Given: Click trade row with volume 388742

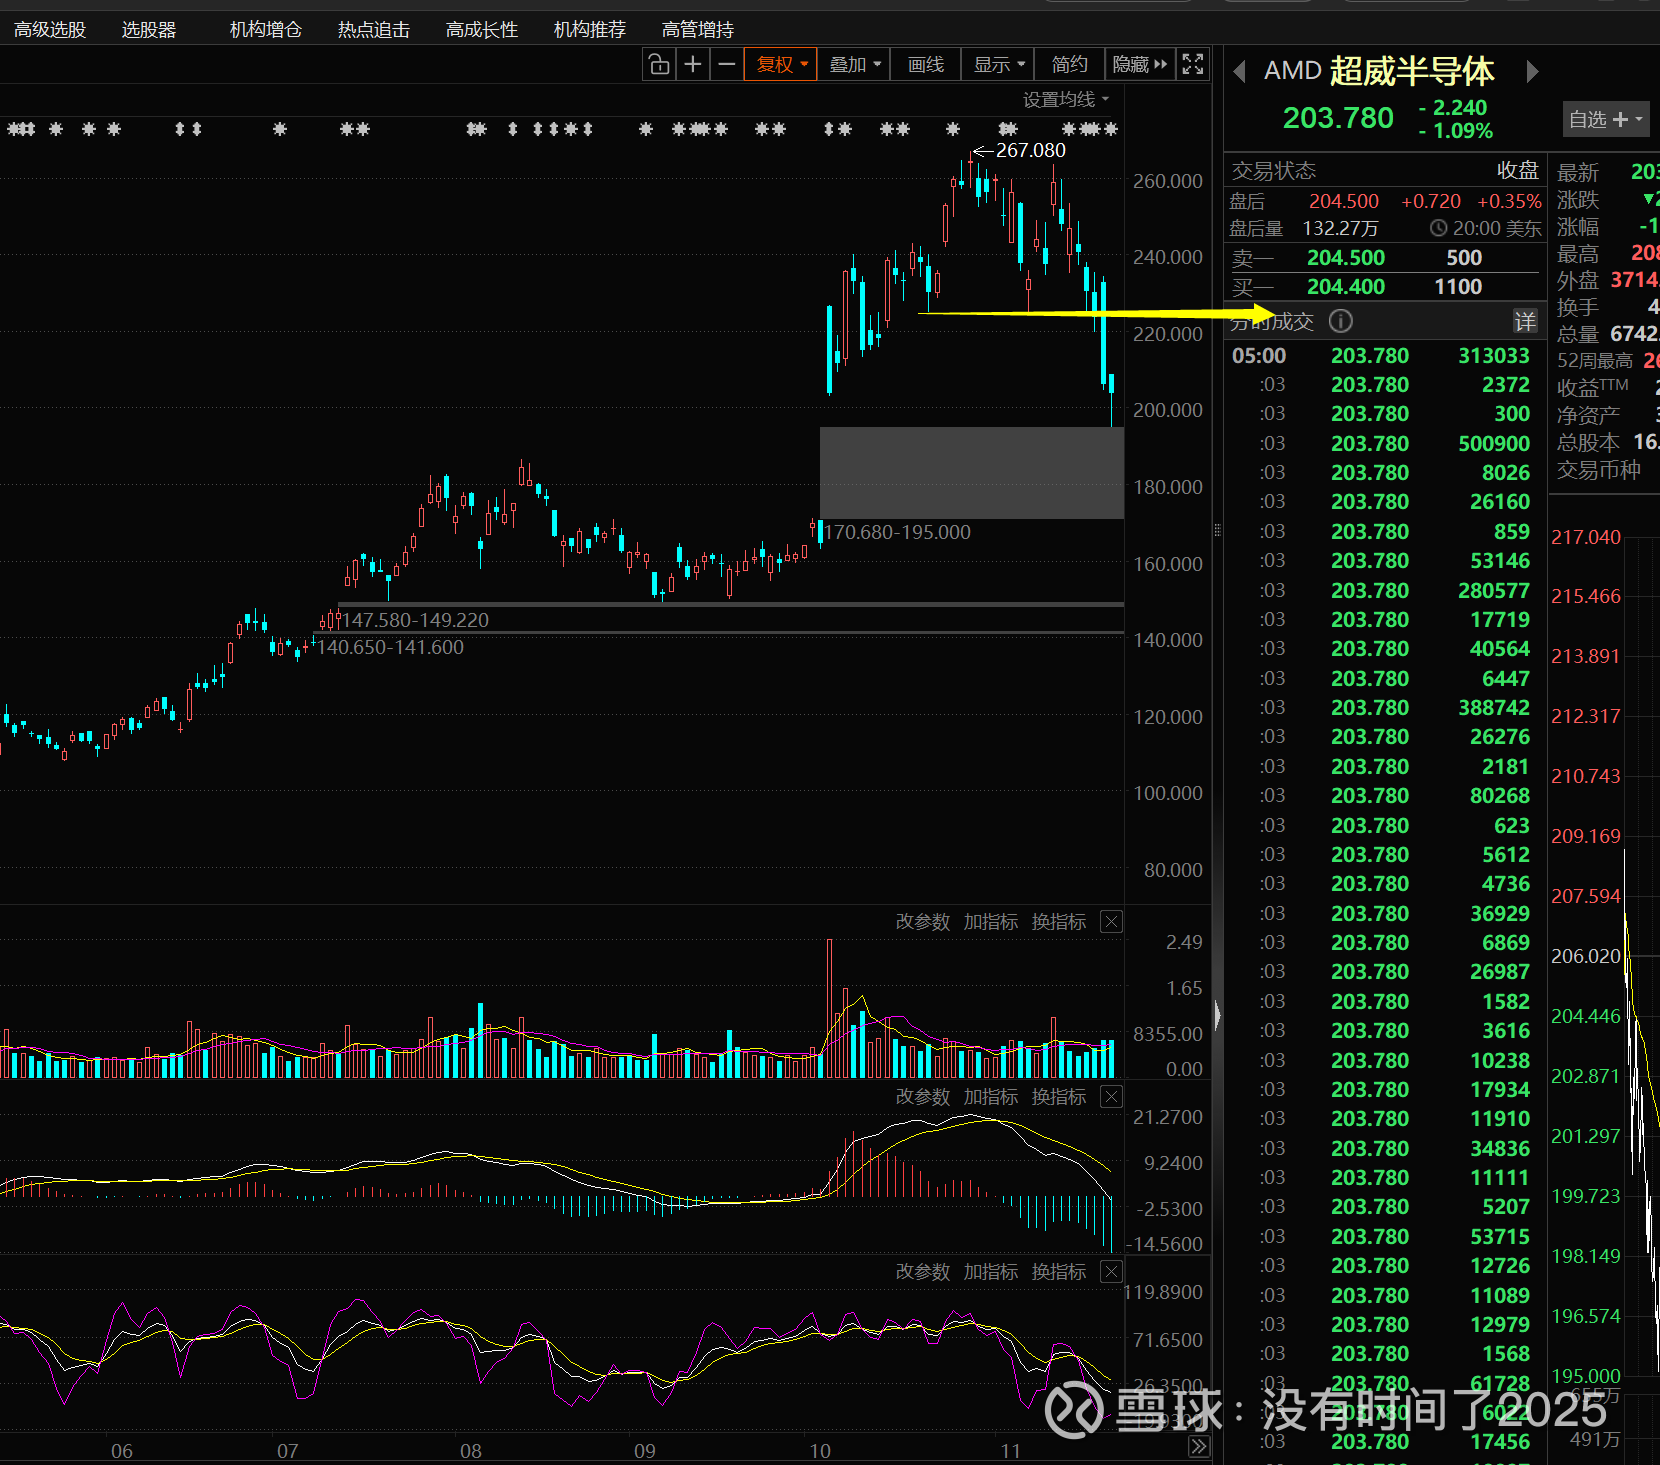Looking at the screenshot, I should click(x=1385, y=708).
